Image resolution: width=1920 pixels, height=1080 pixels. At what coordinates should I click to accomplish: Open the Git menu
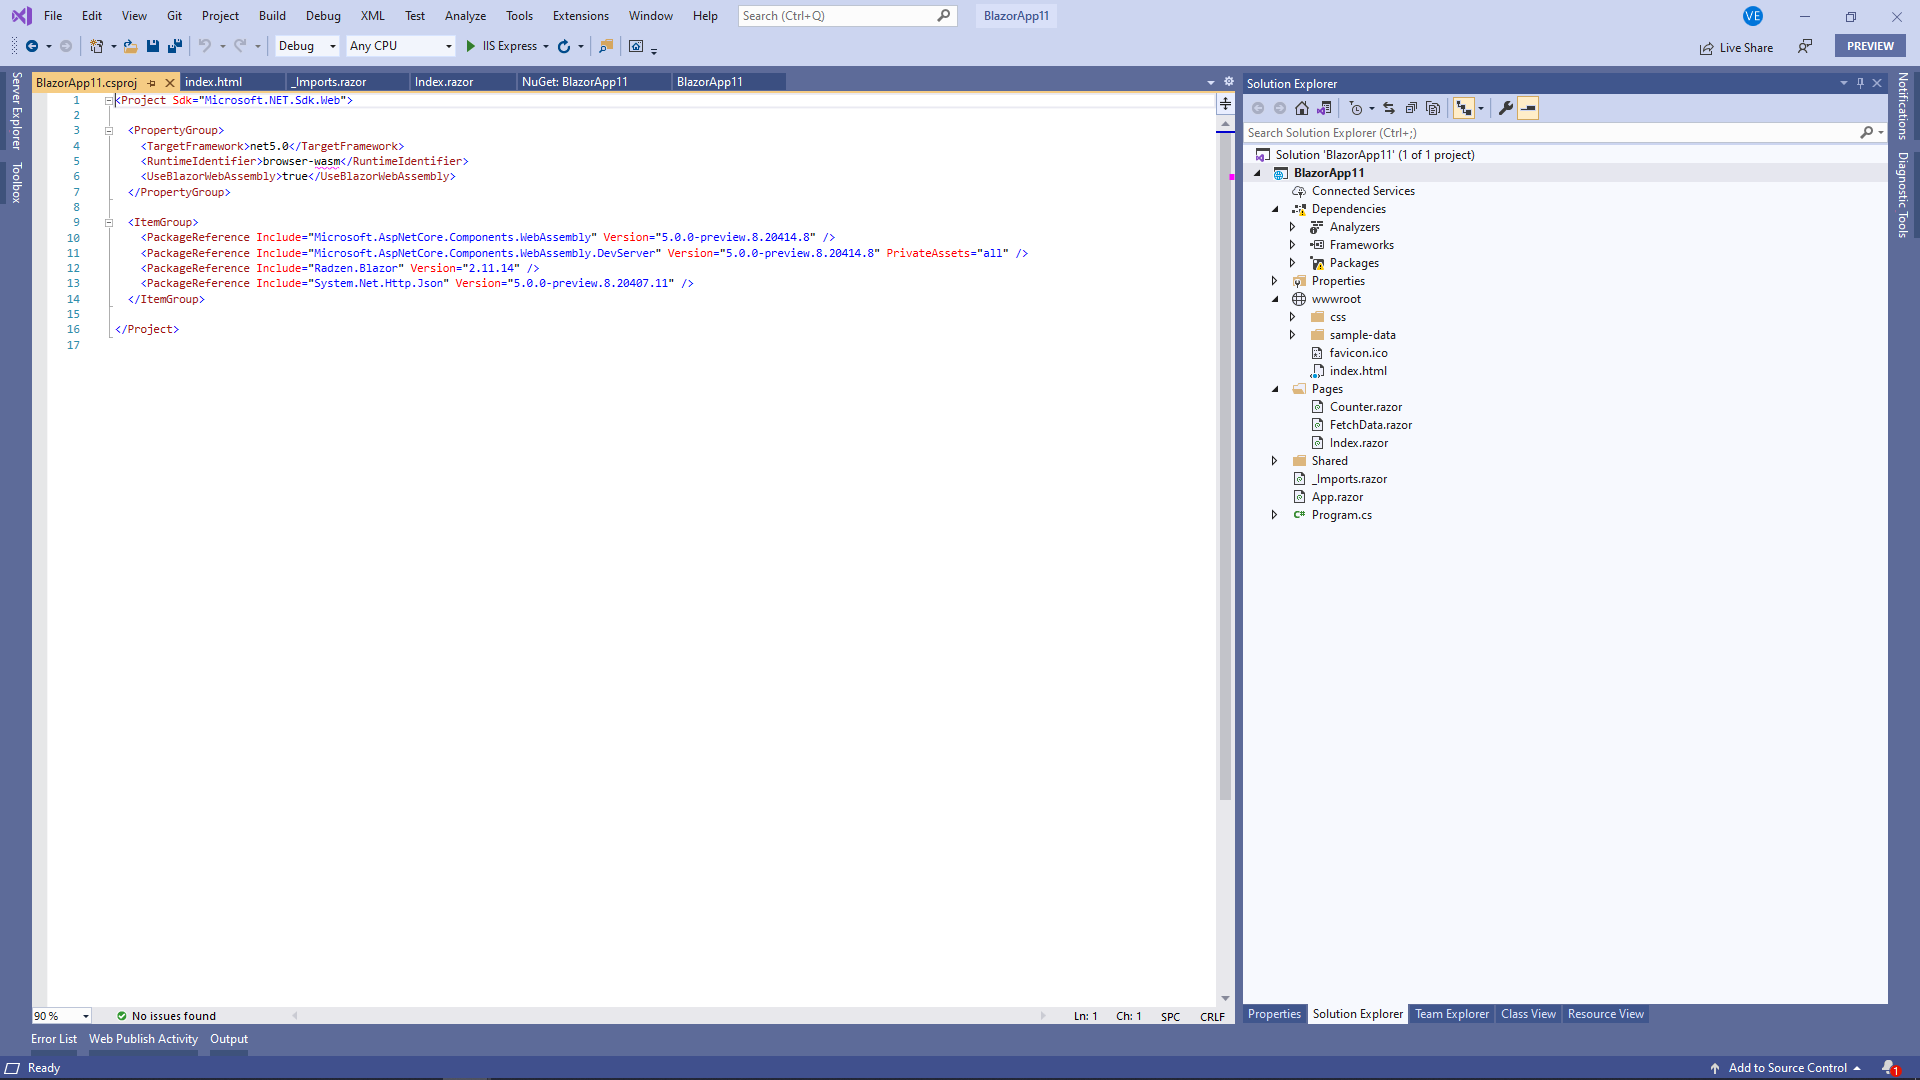point(174,16)
